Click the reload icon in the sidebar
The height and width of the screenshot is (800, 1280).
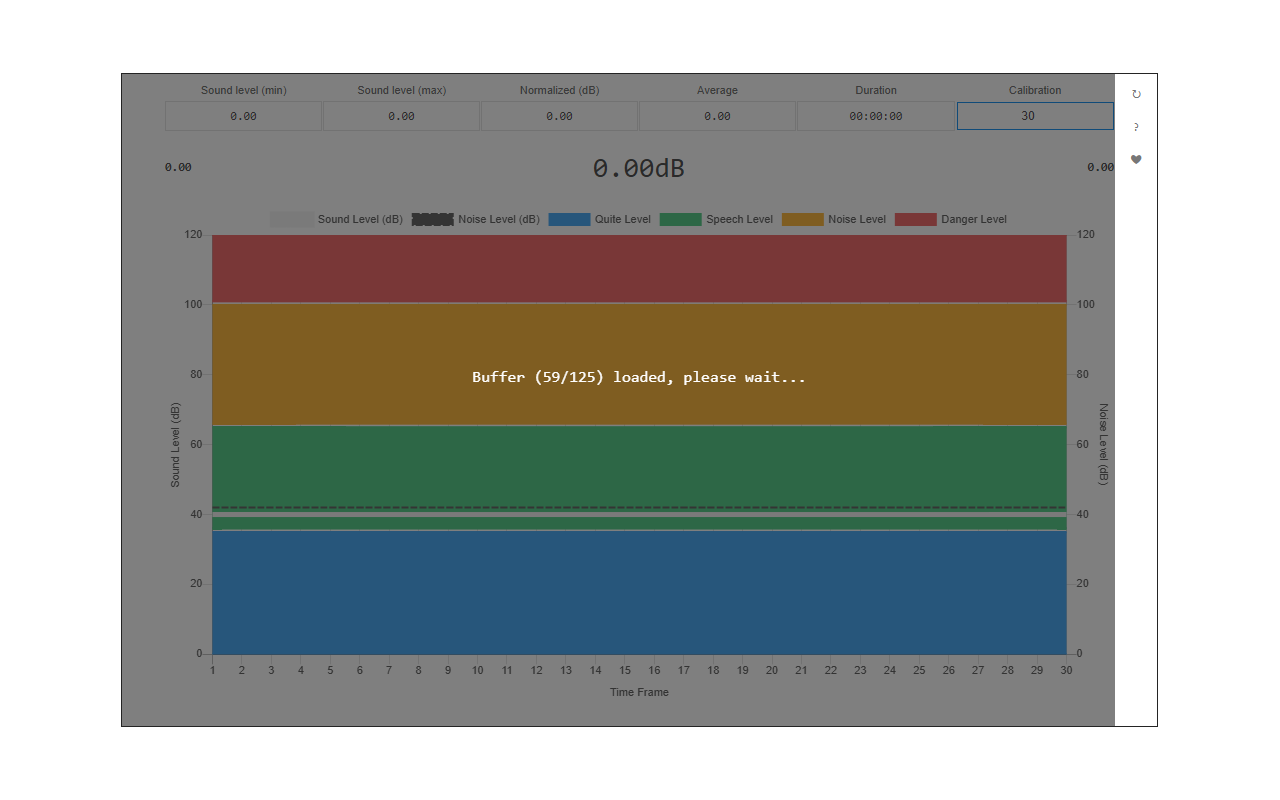point(1136,94)
